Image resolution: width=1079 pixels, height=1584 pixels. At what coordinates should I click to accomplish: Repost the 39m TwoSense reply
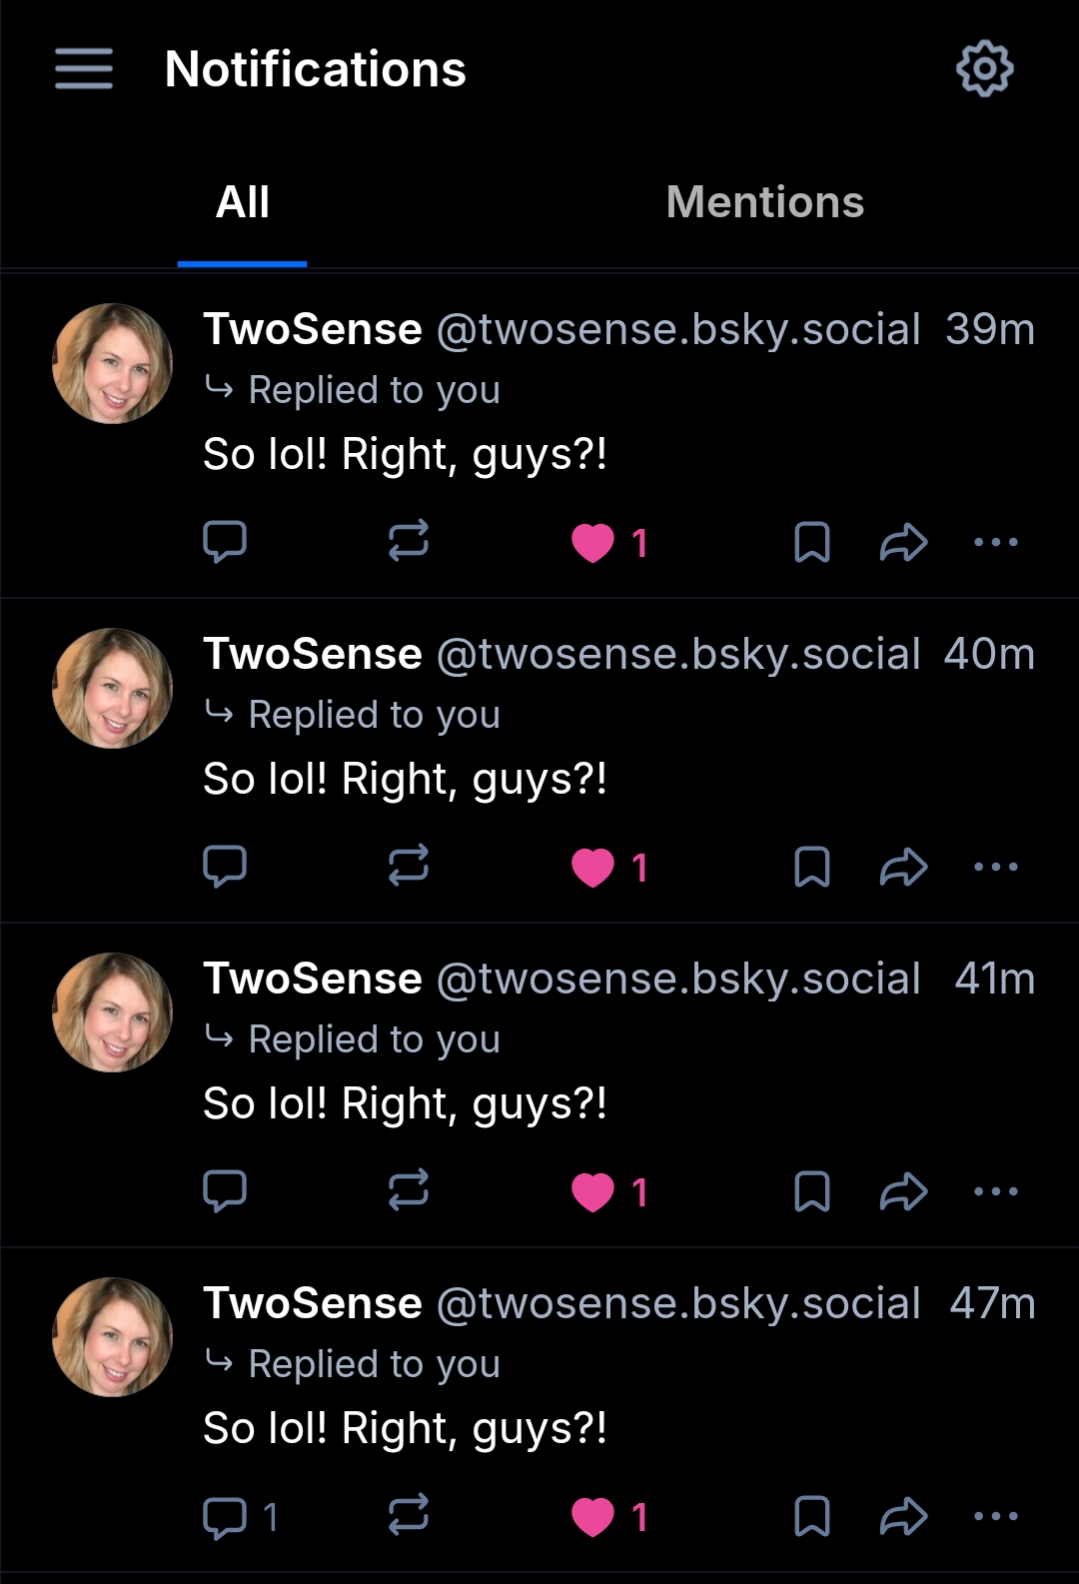[x=408, y=542]
